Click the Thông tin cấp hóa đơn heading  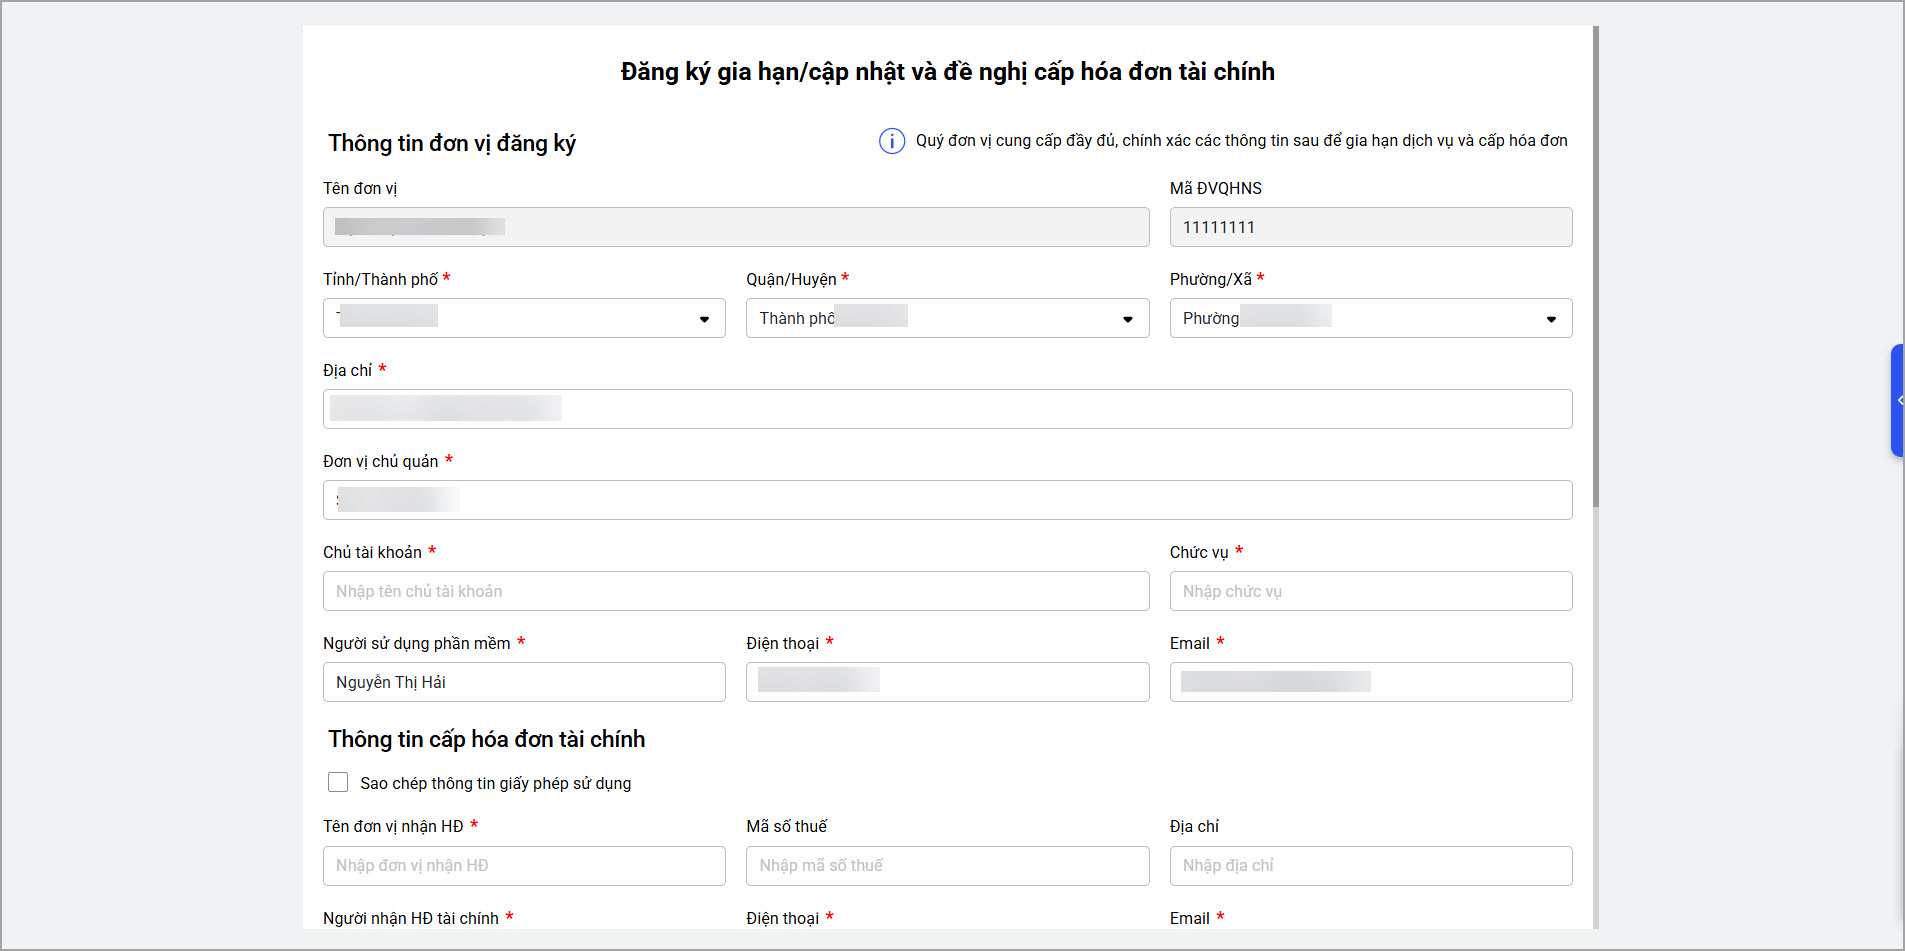(487, 739)
